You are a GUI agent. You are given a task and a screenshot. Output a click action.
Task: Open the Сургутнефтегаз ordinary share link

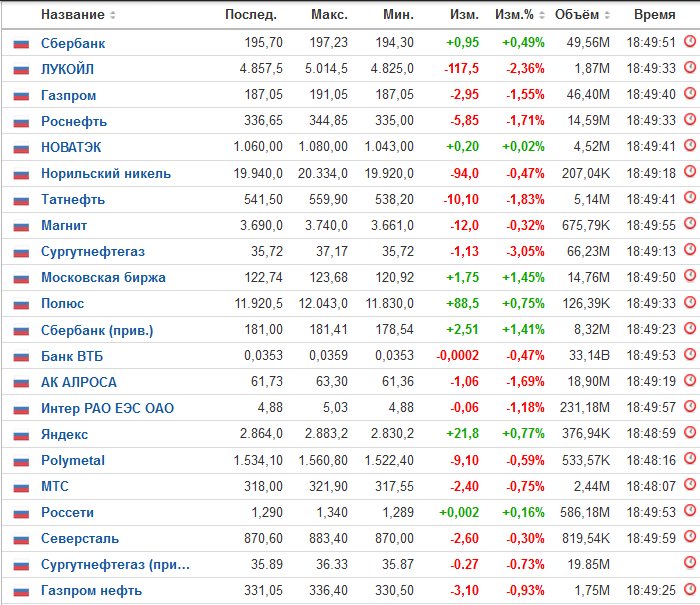click(x=93, y=252)
